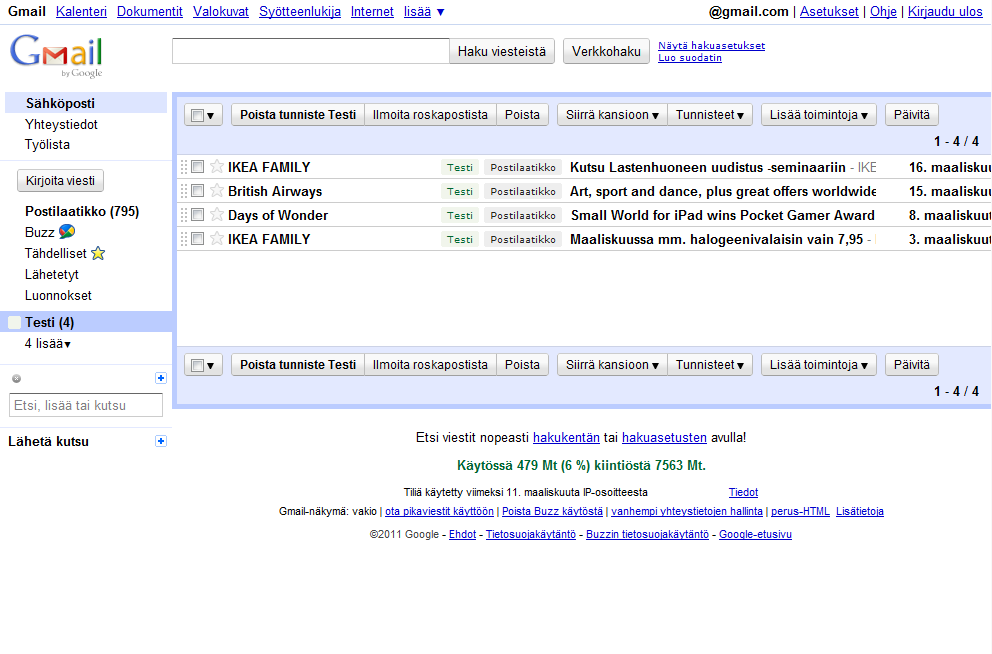The image size is (992, 654).
Task: Click the top Ilmoita roskapostista button
Action: tap(430, 115)
